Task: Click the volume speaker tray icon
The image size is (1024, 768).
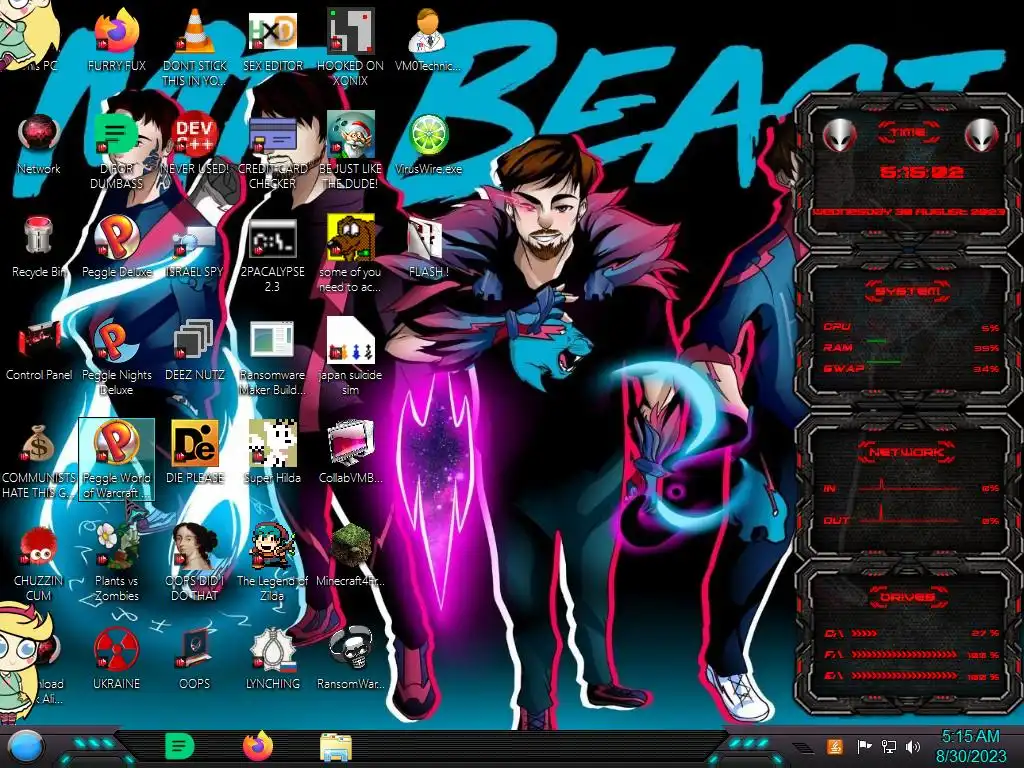Action: (913, 747)
